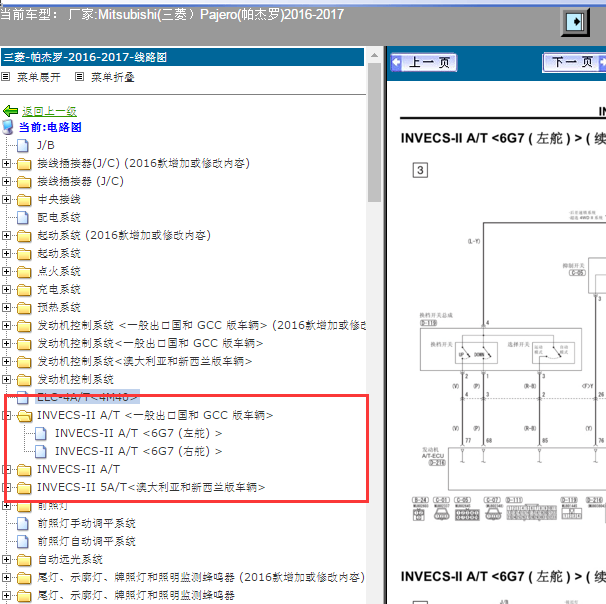This screenshot has height=604, width=606.
Task: Go to previous page with 上一页
Action: pyautogui.click(x=424, y=62)
